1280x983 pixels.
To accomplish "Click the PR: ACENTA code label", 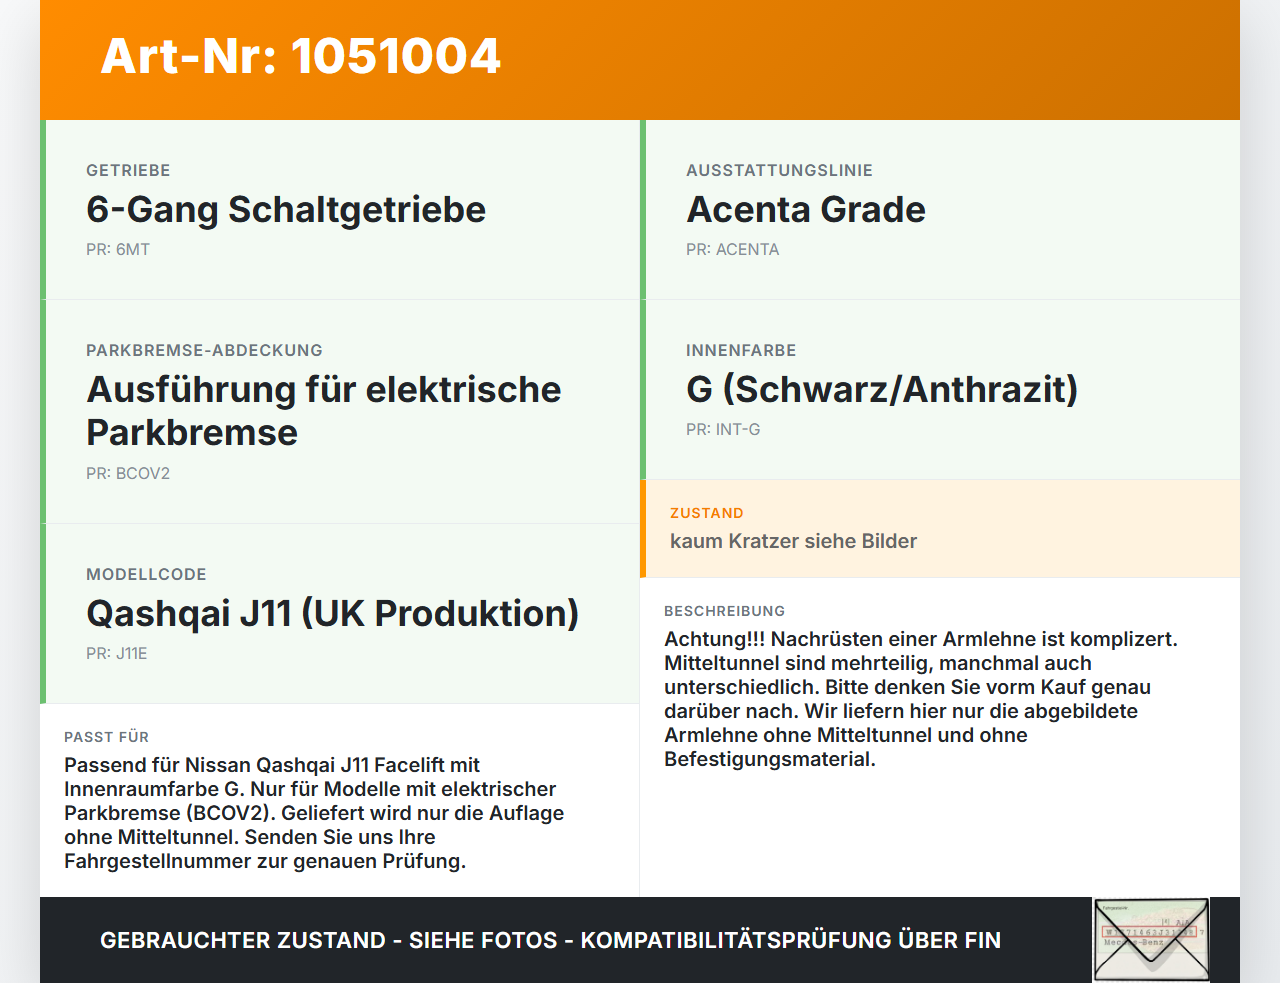I will (x=732, y=250).
